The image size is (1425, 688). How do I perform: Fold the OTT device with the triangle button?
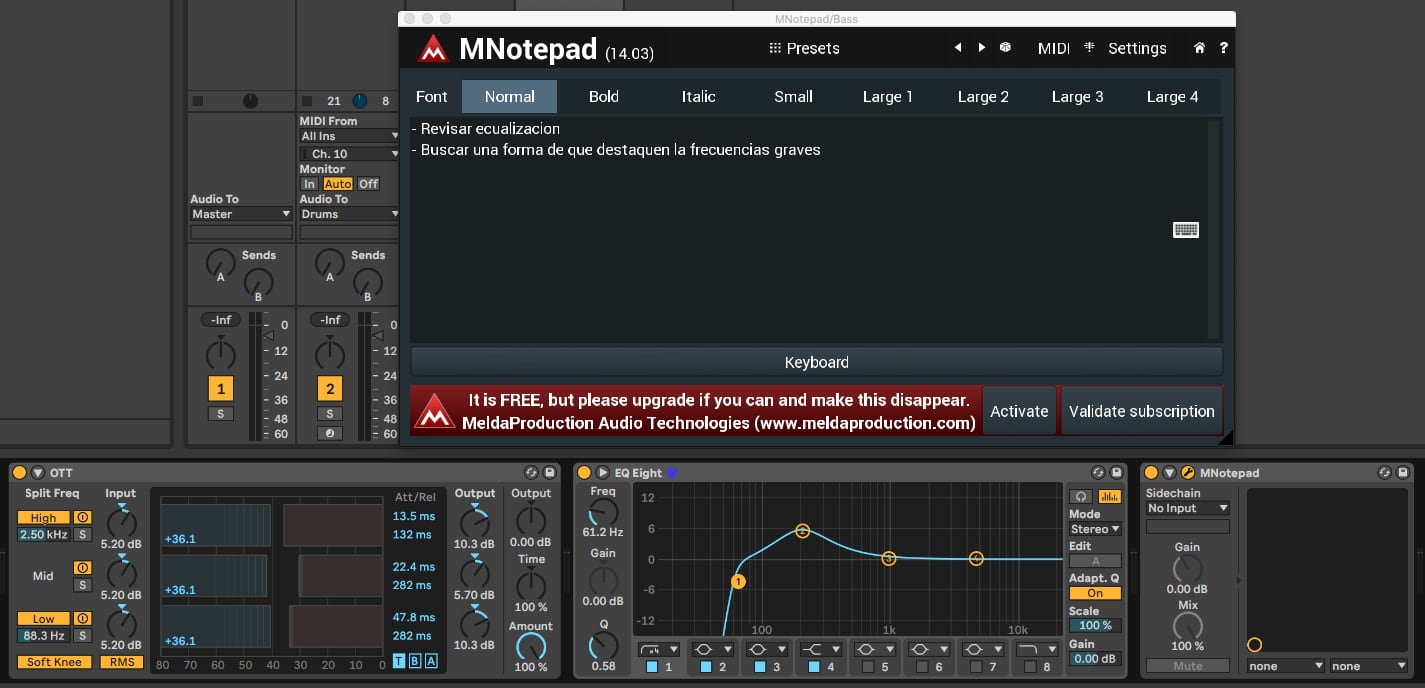[x=38, y=473]
